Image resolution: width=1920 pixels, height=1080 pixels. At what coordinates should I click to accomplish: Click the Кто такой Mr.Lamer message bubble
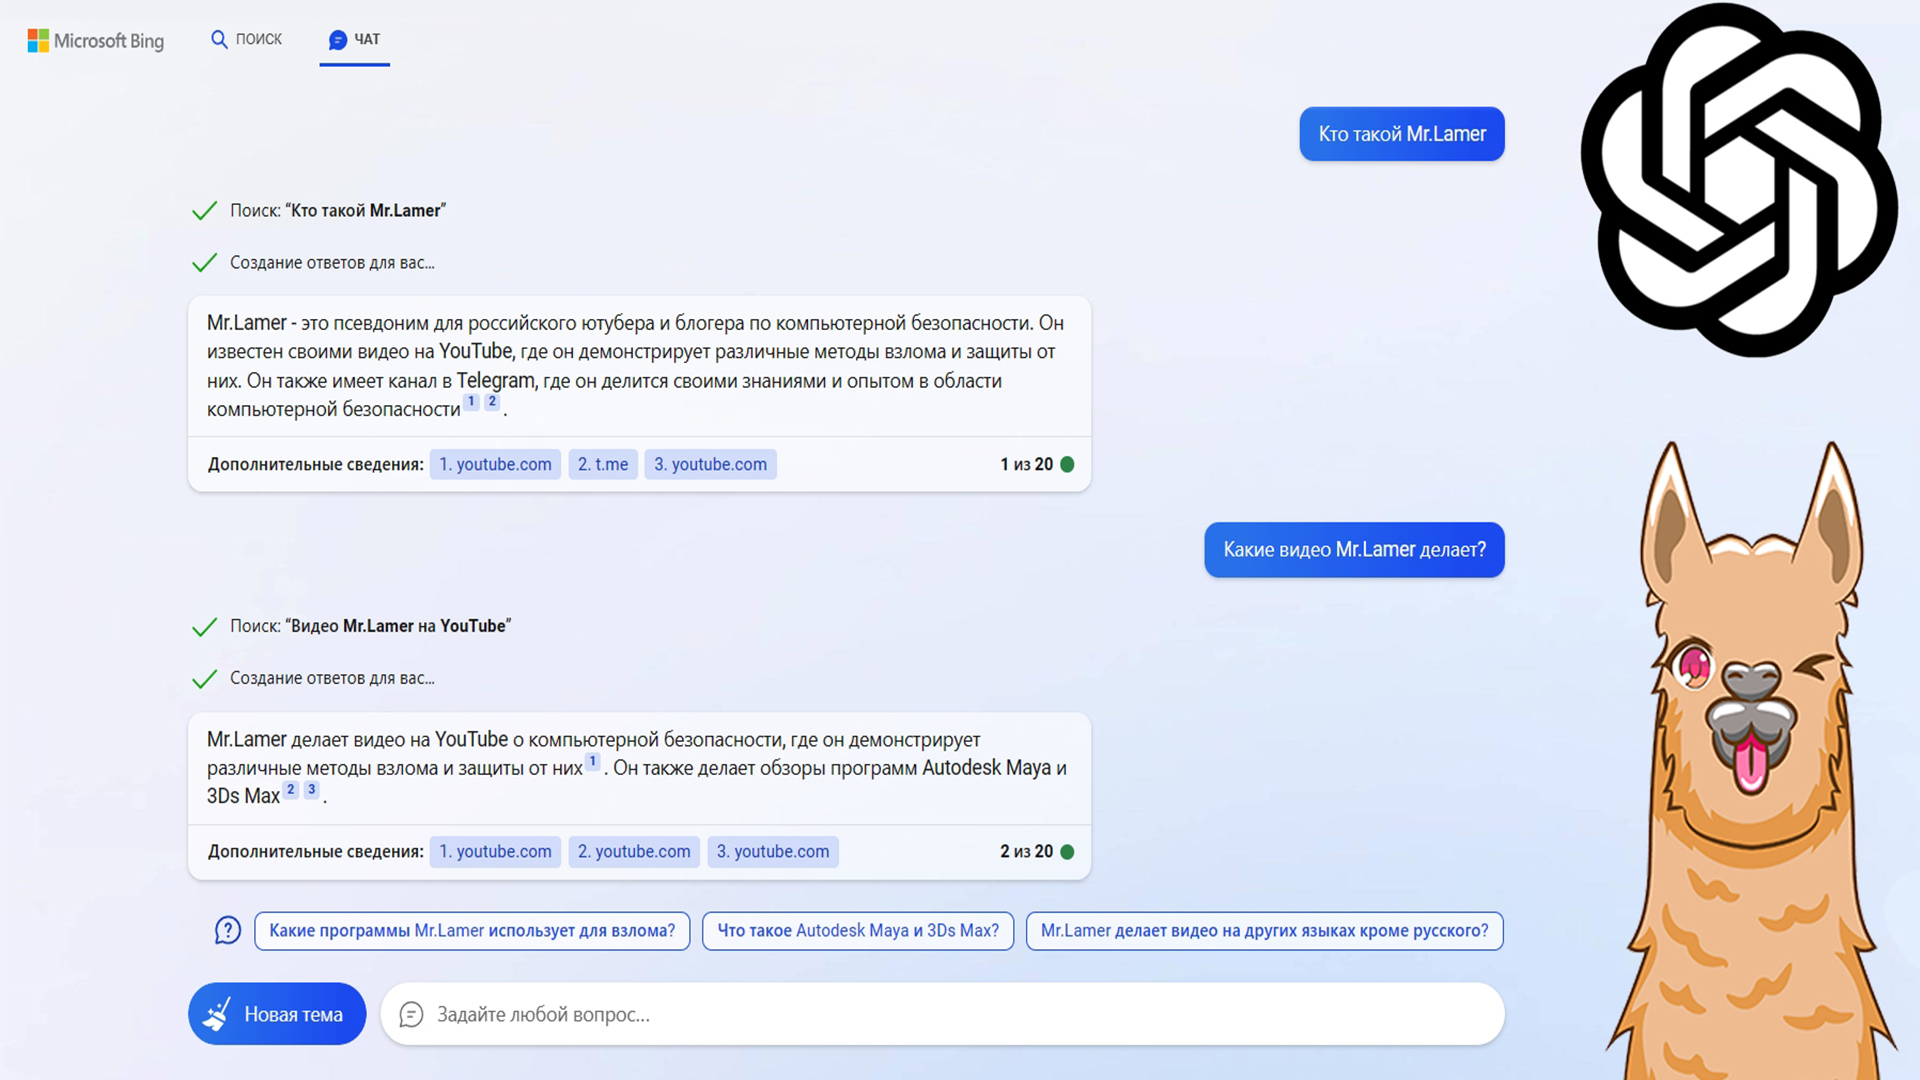(1401, 134)
